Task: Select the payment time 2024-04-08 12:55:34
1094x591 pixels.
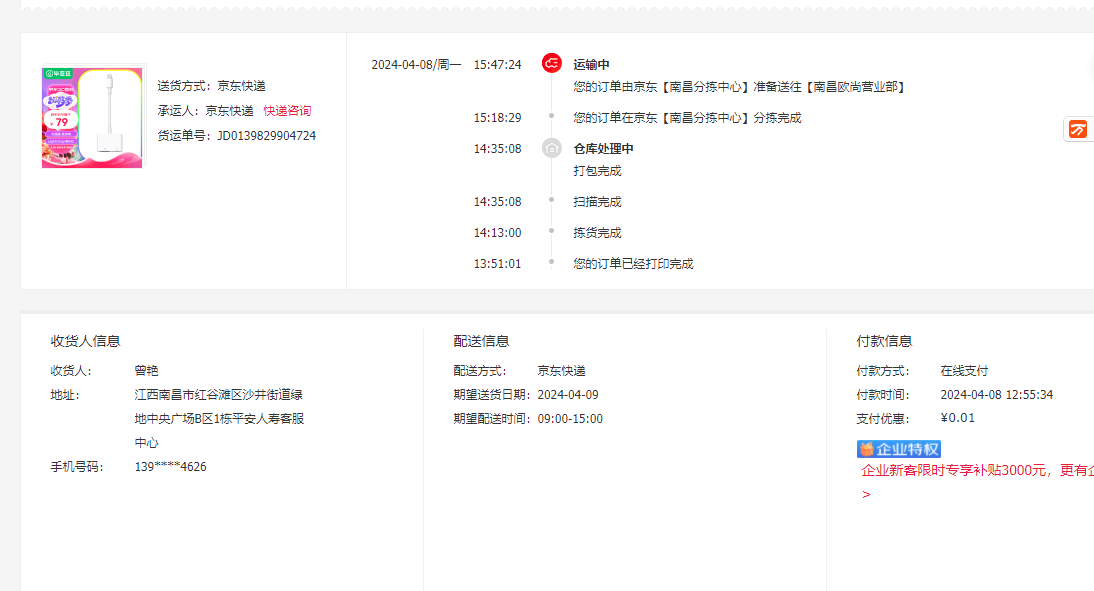Action: [x=997, y=395]
